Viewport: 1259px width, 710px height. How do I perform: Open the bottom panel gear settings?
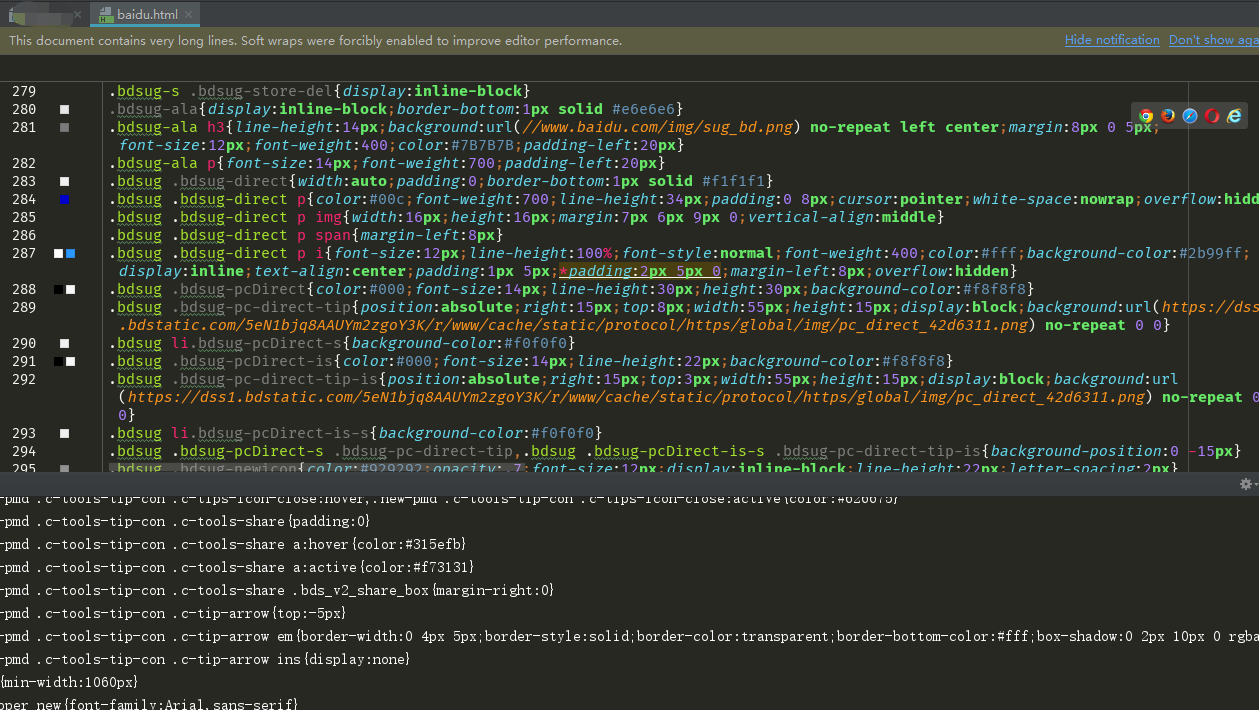[x=1246, y=484]
